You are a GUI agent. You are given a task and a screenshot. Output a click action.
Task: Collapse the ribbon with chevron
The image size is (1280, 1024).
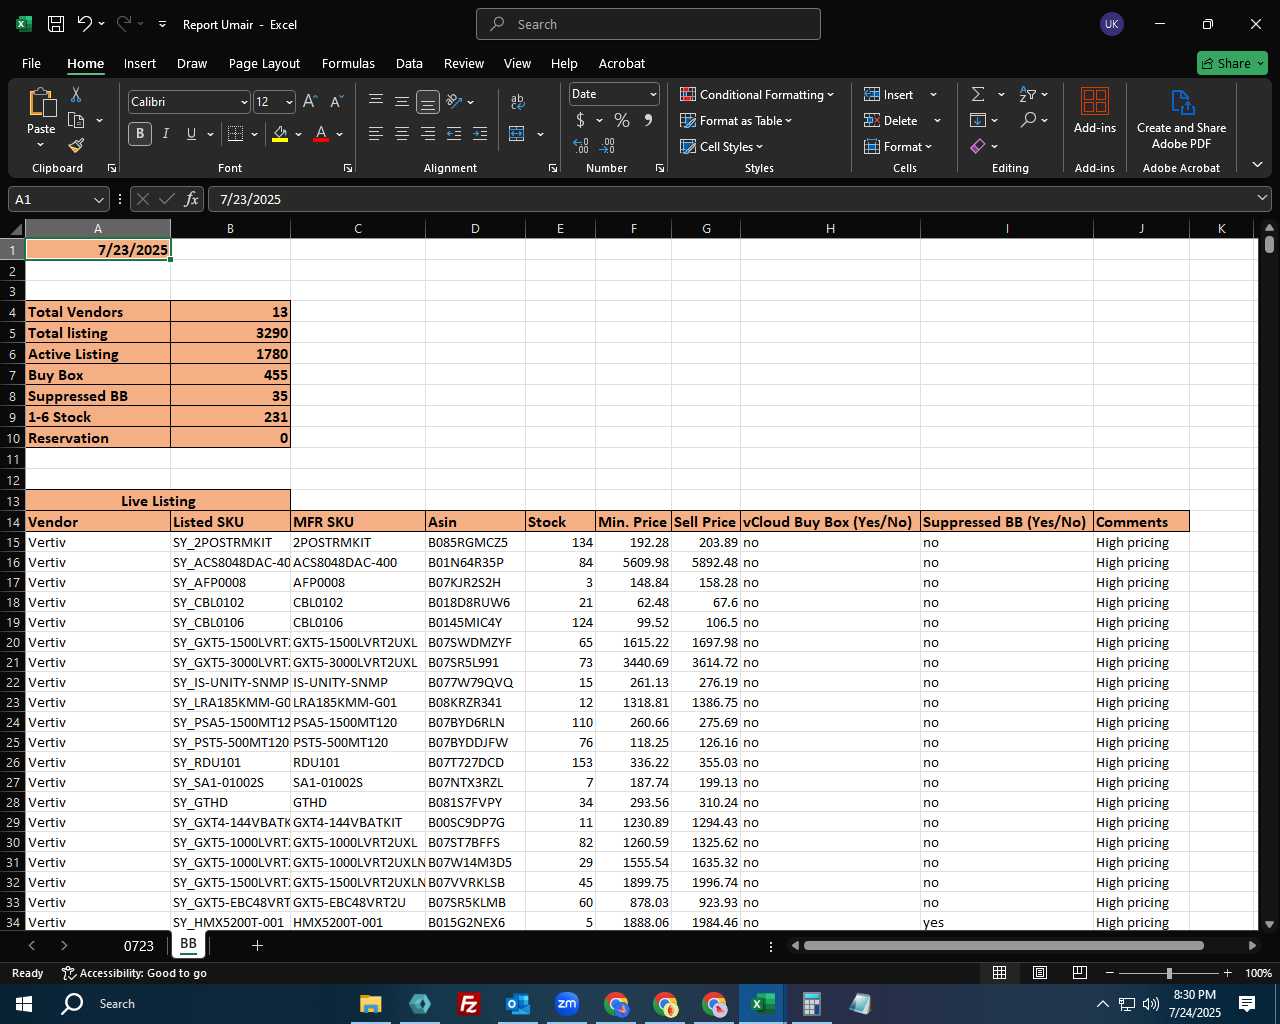click(1257, 165)
